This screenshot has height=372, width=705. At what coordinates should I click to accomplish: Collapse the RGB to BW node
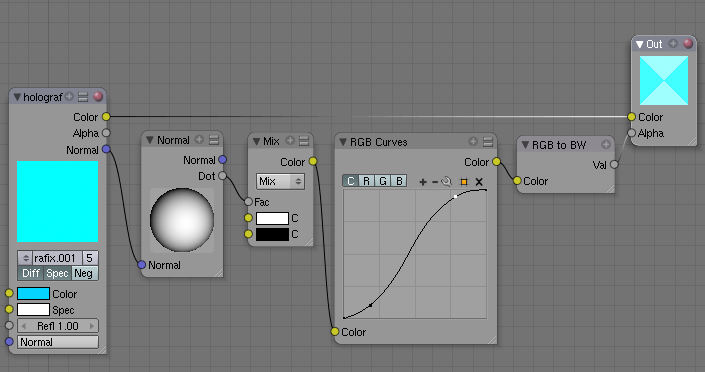pyautogui.click(x=525, y=145)
